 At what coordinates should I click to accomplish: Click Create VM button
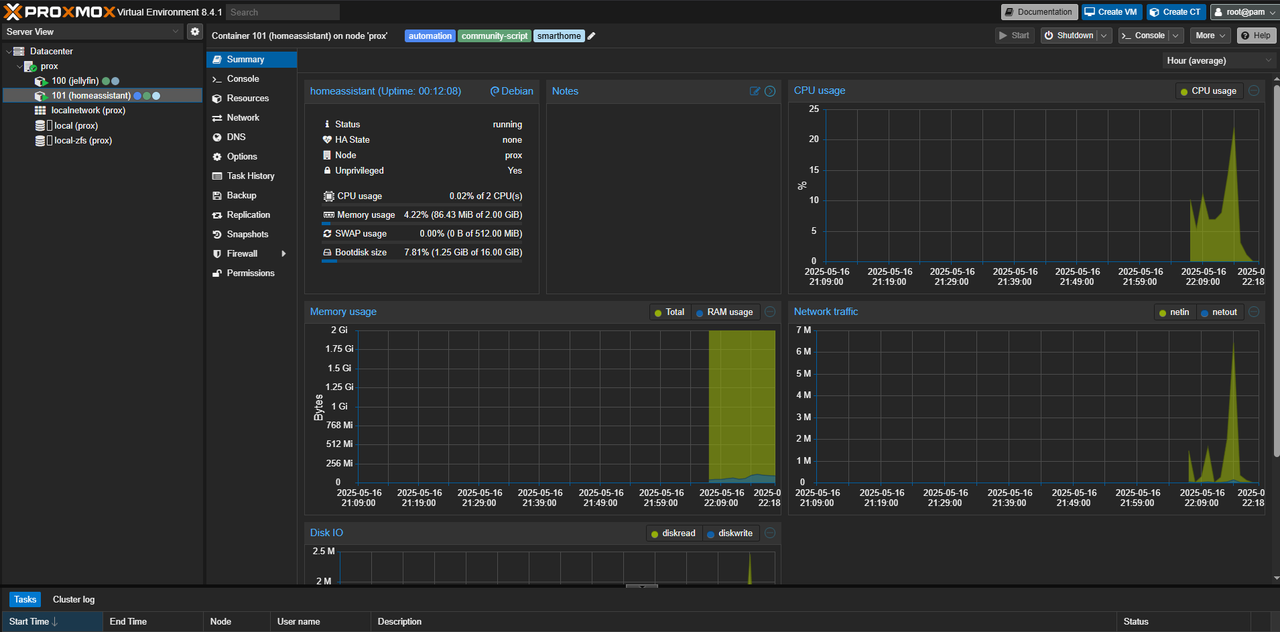point(1111,12)
